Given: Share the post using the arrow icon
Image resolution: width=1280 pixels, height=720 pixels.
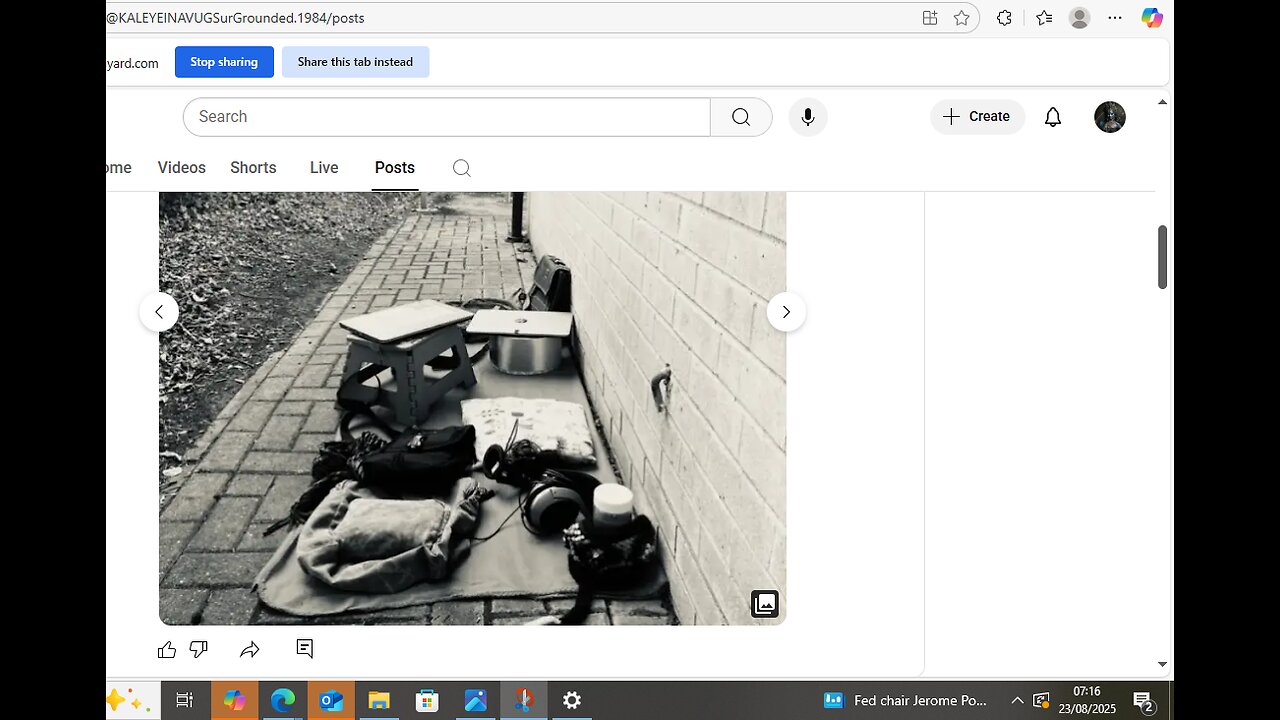Looking at the screenshot, I should (x=250, y=650).
